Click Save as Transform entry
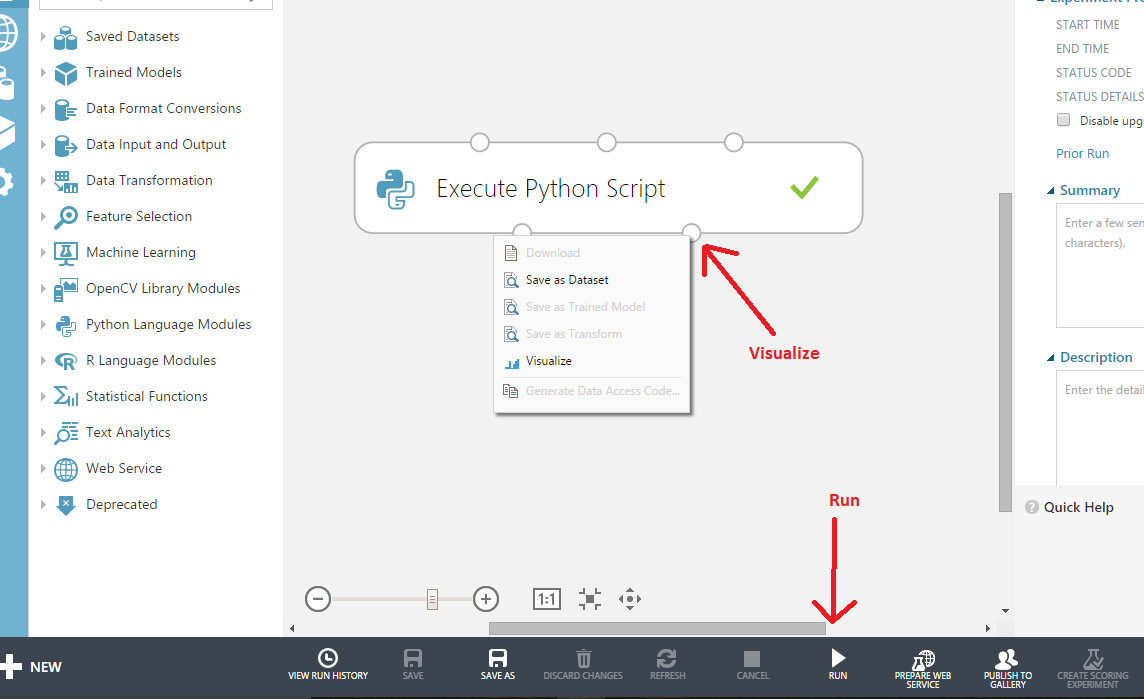The width and height of the screenshot is (1144, 699). [592, 334]
